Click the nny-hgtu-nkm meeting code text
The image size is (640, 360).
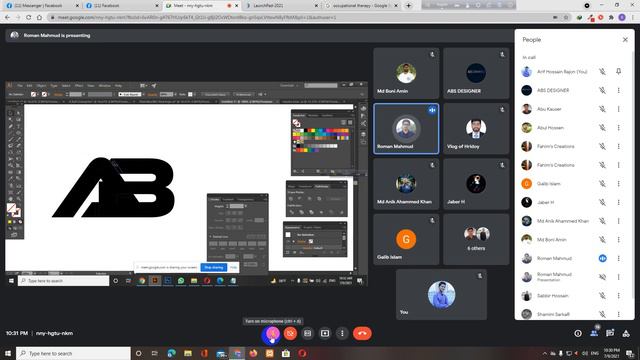coord(54,333)
